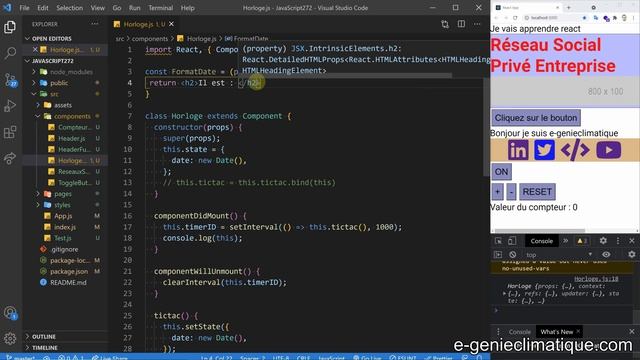Select the What's New drawer tab
This screenshot has width=640, height=360.
tap(557, 332)
